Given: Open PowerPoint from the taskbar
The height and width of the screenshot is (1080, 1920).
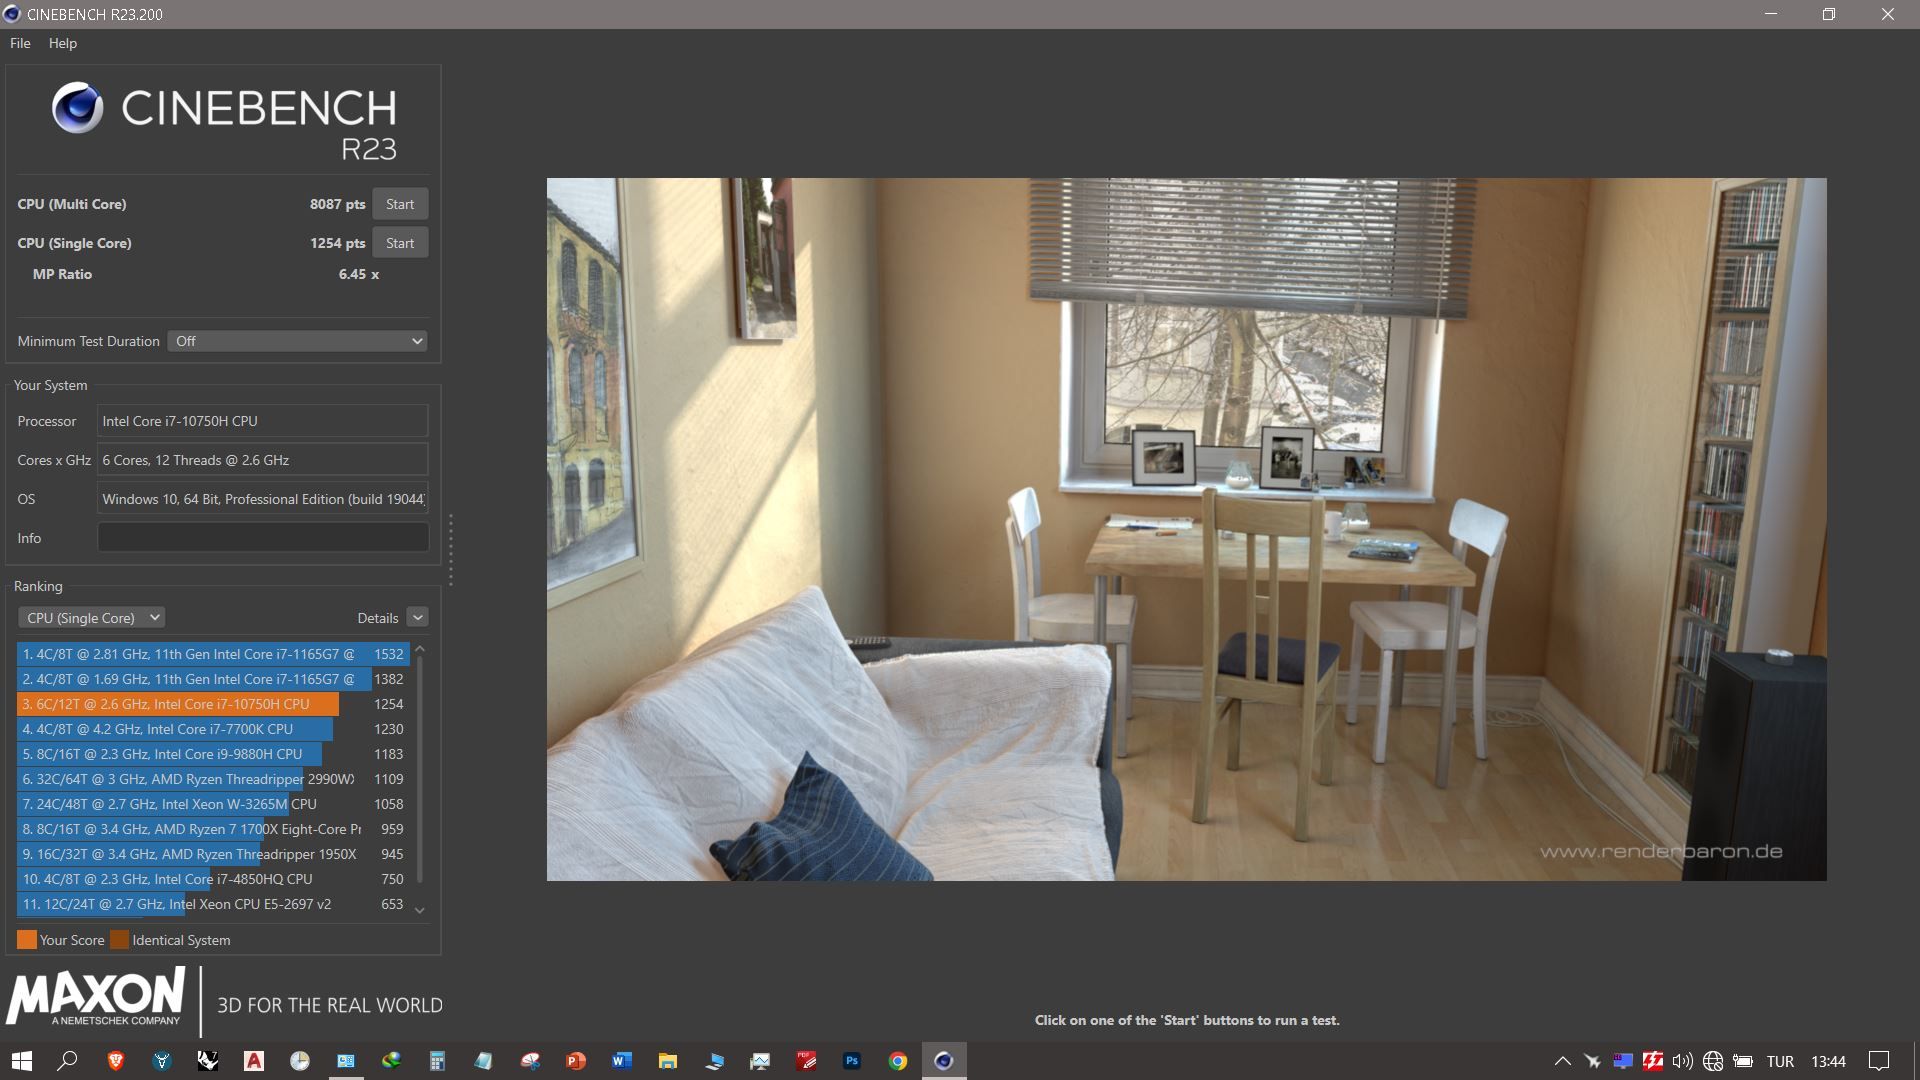Looking at the screenshot, I should [575, 1061].
